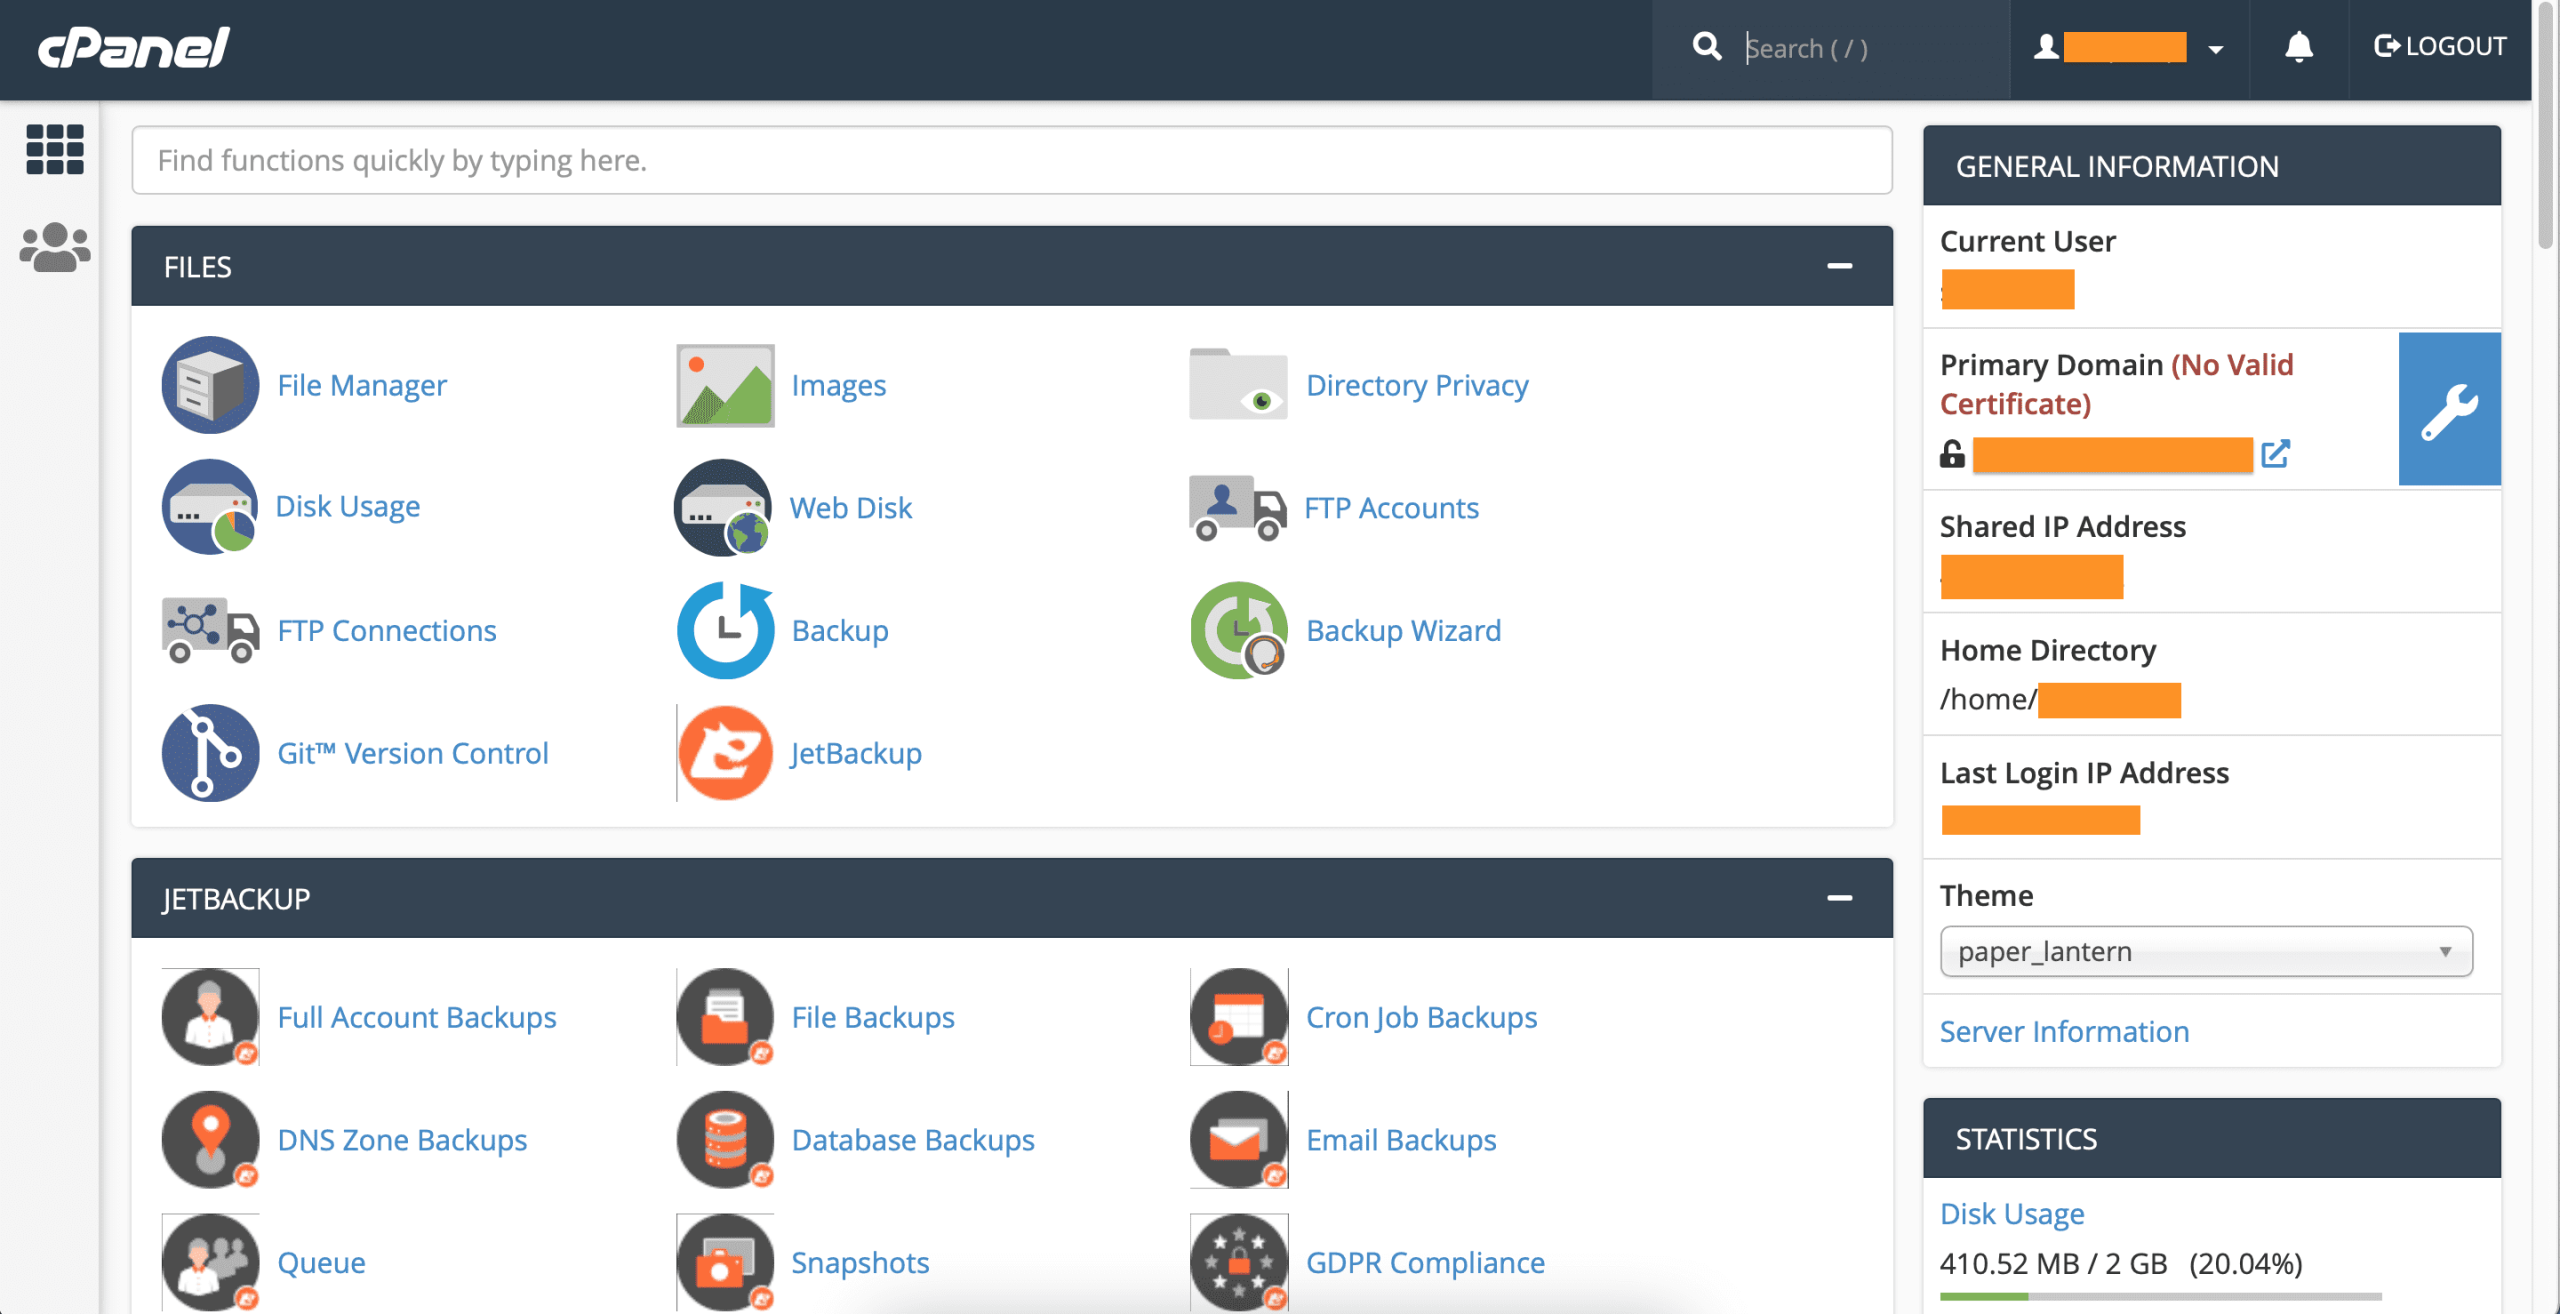The height and width of the screenshot is (1314, 2560).
Task: Open User Manager from the sidebar people icon
Action: 55,247
